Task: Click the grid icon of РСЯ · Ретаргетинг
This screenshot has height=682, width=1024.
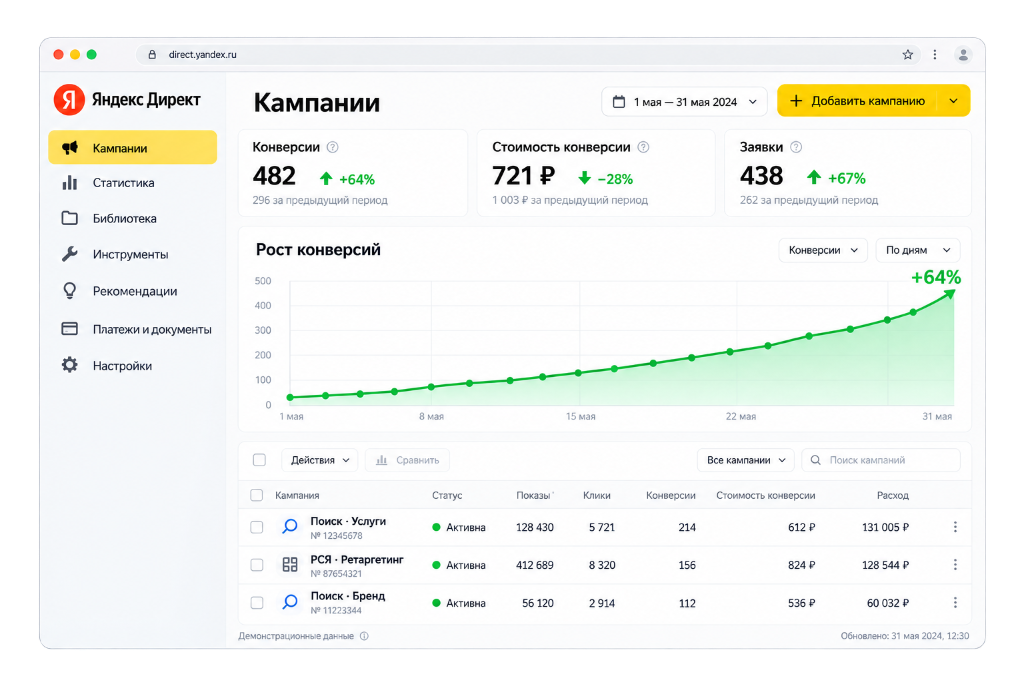Action: click(290, 564)
